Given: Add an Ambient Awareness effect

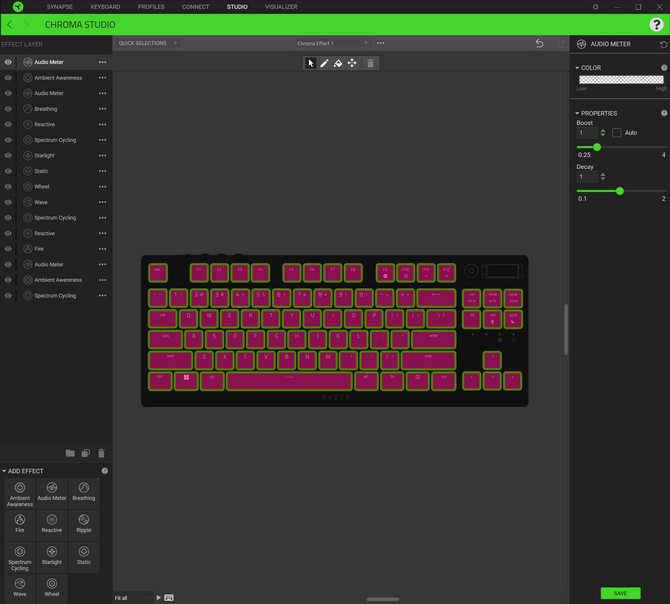Looking at the screenshot, I should [x=20, y=494].
